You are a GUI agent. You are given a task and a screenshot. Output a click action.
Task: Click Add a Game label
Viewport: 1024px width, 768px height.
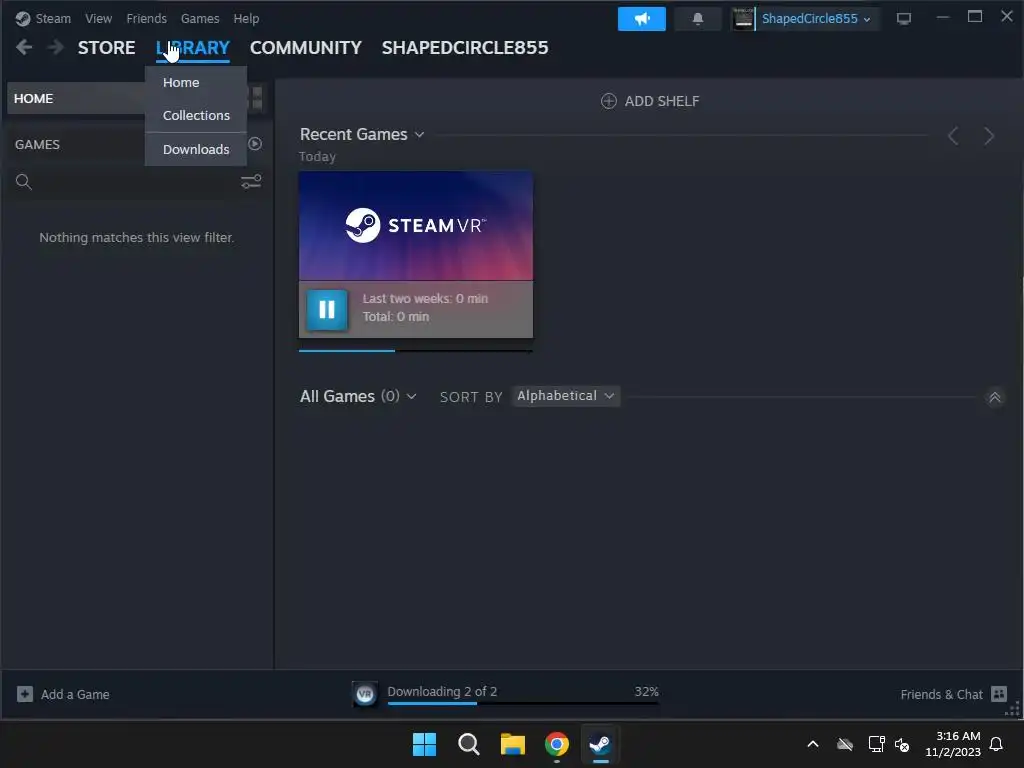coord(75,694)
